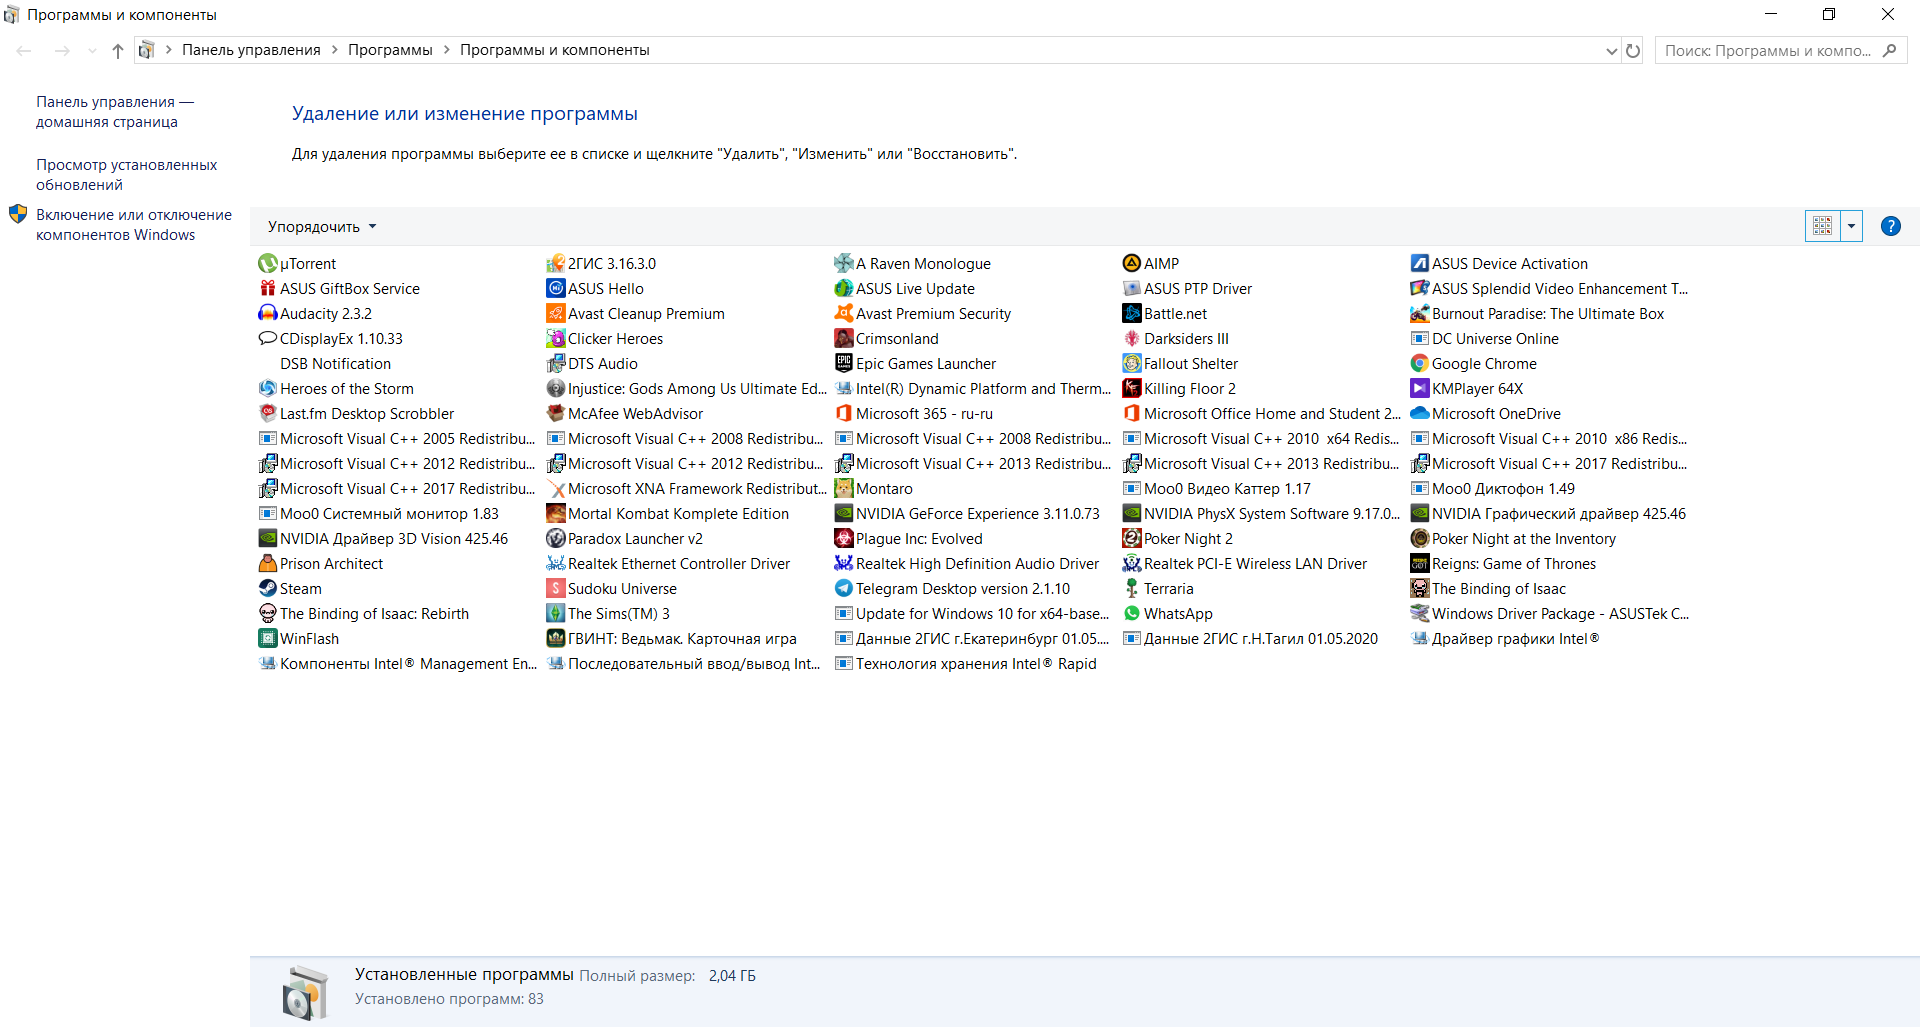The width and height of the screenshot is (1920, 1027).
Task: Open Панель управления — домашняя страница link
Action: click(115, 112)
